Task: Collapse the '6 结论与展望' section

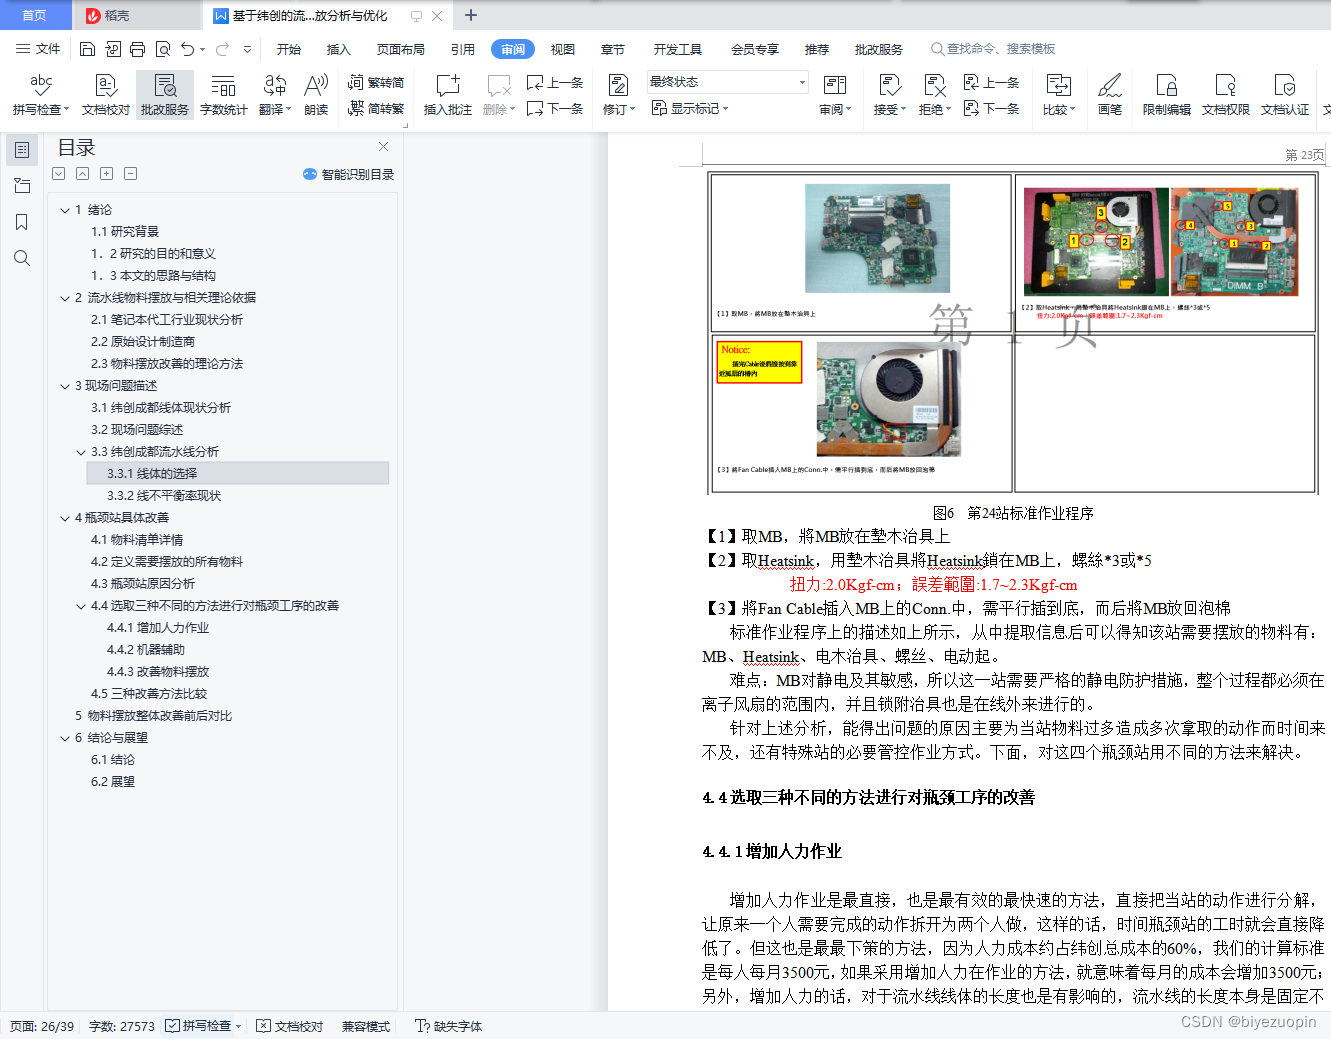Action: [65, 738]
